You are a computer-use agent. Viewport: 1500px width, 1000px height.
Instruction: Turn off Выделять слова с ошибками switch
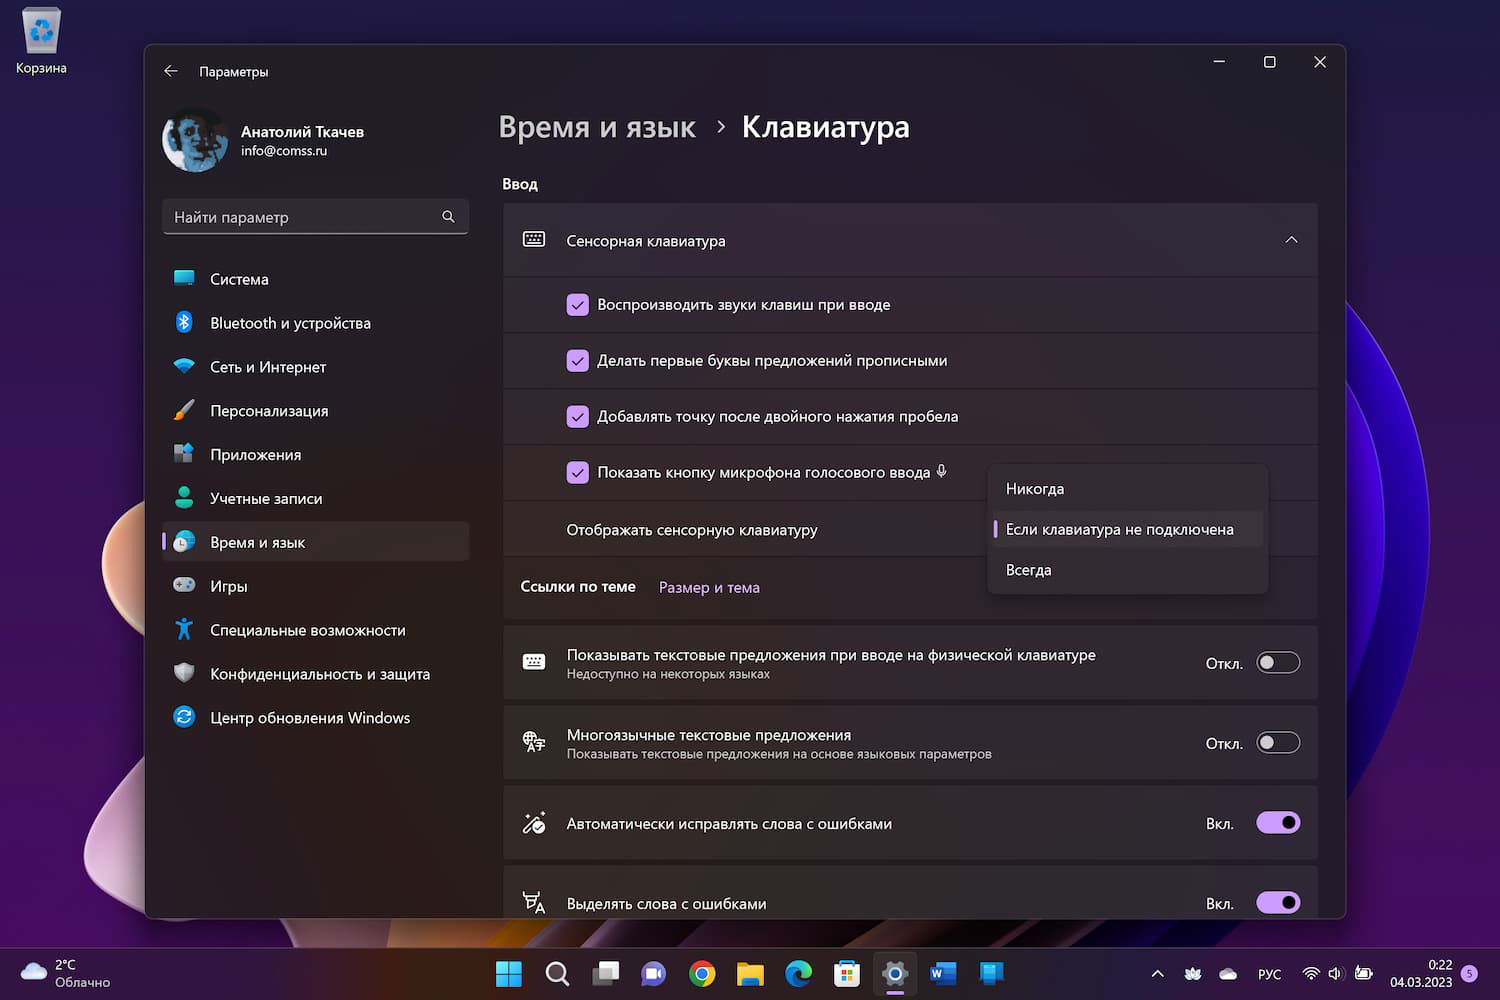[x=1278, y=903]
